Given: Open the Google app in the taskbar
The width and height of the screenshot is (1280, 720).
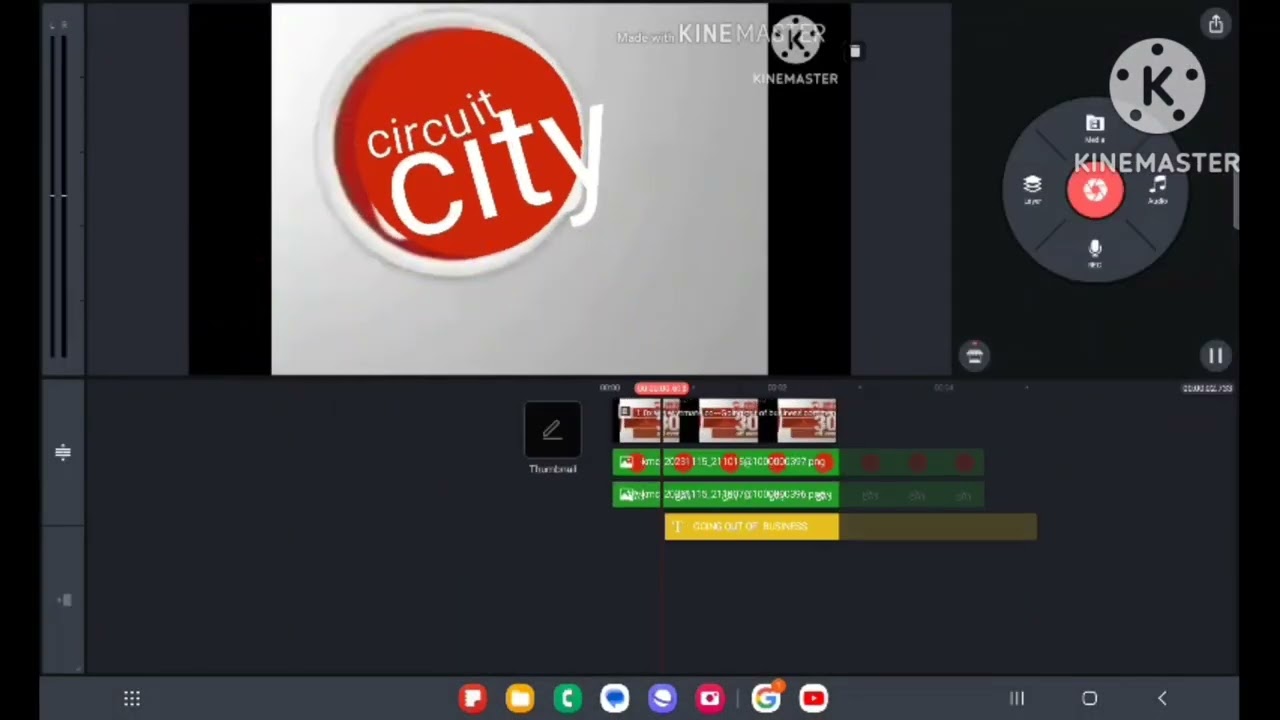Looking at the screenshot, I should (766, 698).
